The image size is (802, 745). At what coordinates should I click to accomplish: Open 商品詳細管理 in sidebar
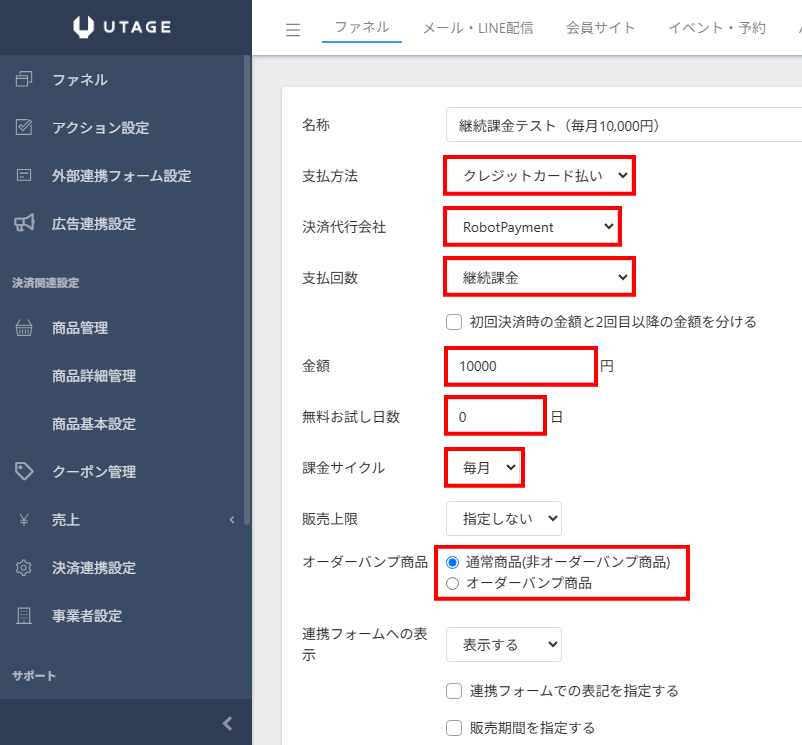click(x=94, y=376)
